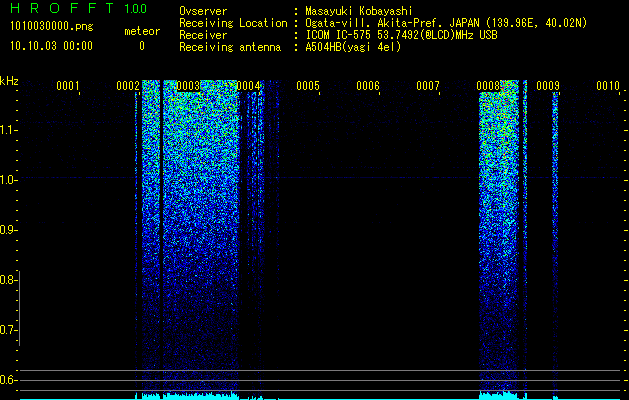Select time marker 0006
Image resolution: width=629 pixels, height=400 pixels.
tap(368, 86)
